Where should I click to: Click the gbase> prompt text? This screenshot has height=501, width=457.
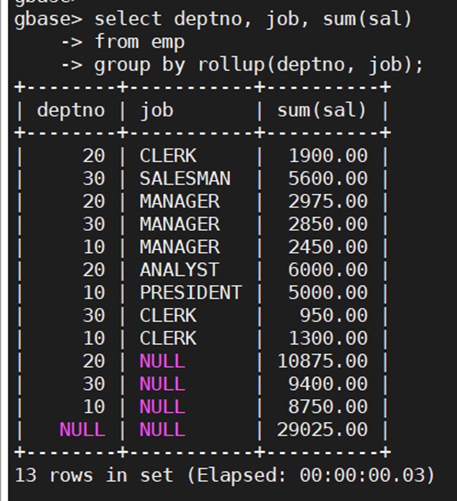point(48,19)
